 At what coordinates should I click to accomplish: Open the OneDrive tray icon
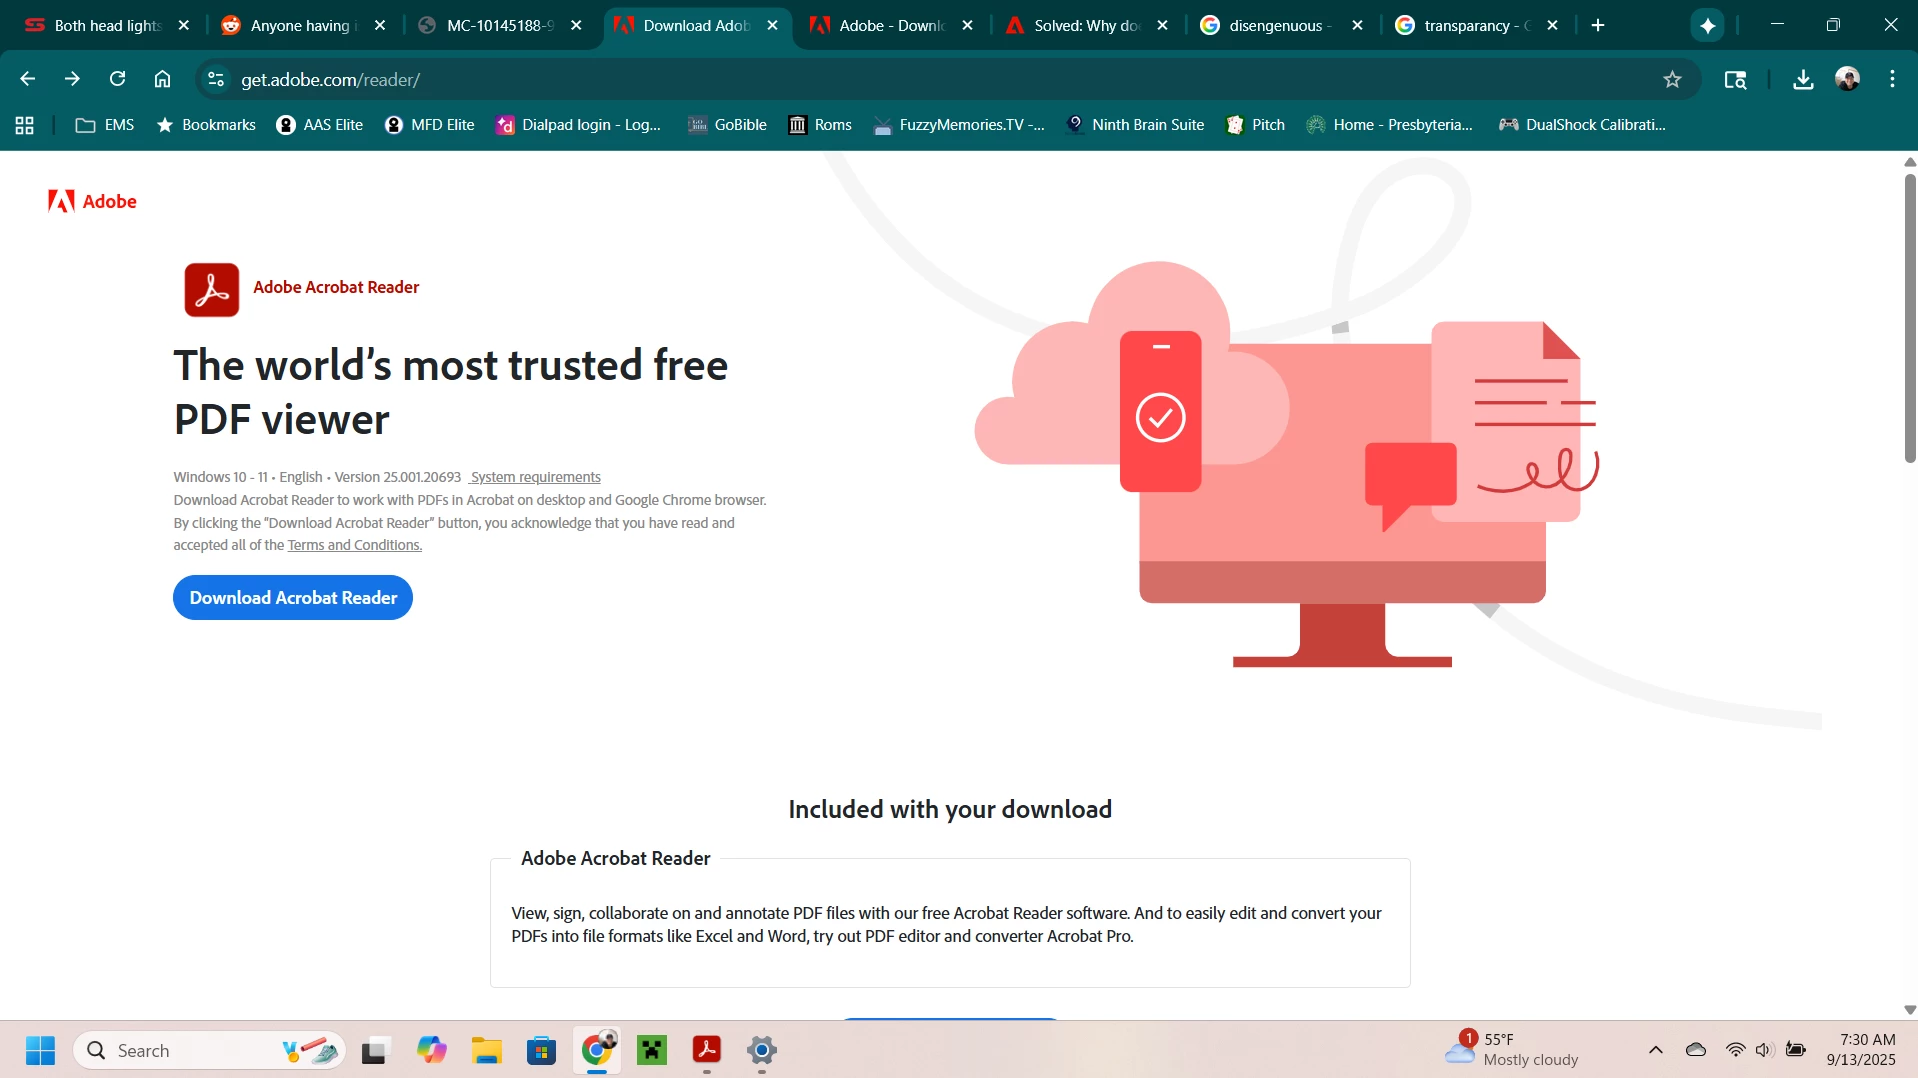[x=1696, y=1050]
